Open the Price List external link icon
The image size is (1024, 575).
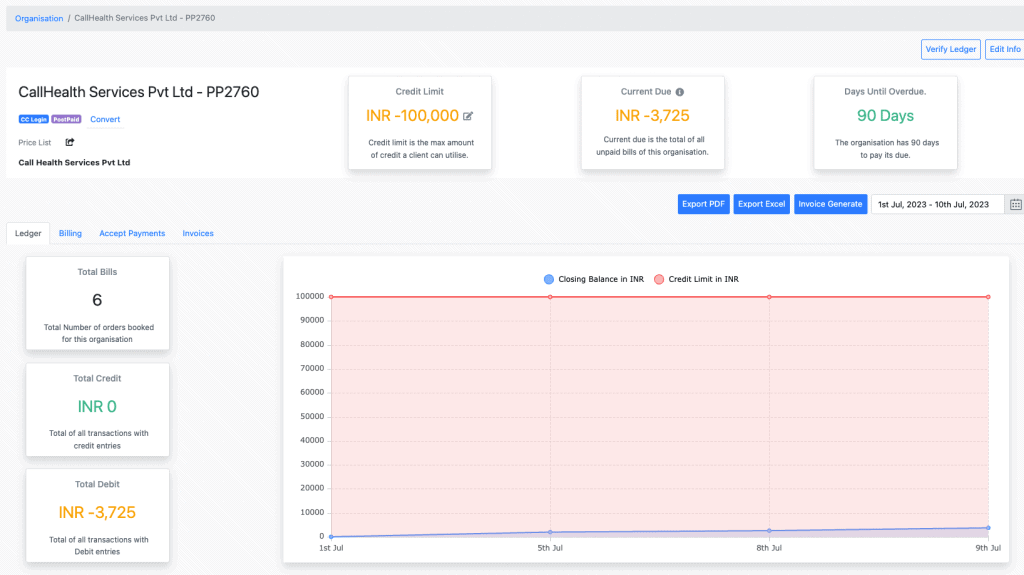point(70,143)
